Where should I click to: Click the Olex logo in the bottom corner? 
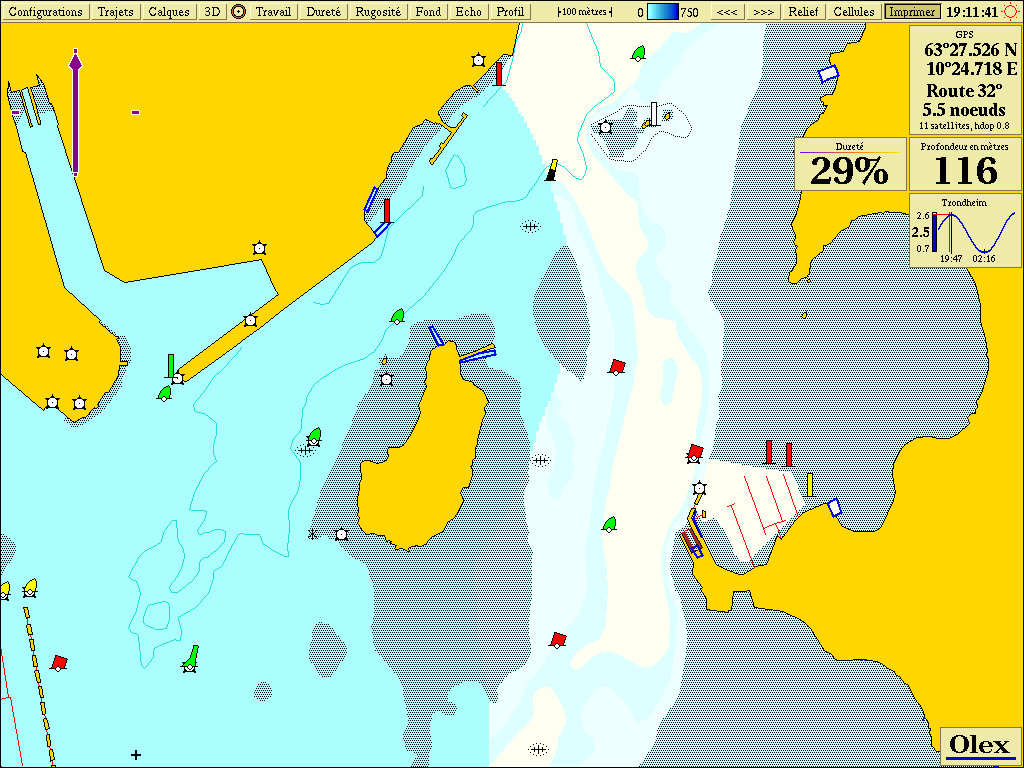point(979,745)
